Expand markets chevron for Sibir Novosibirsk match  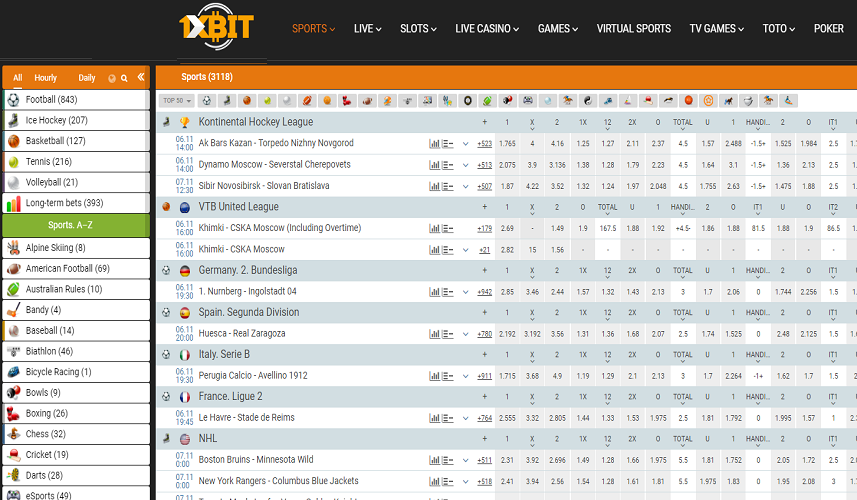[466, 186]
